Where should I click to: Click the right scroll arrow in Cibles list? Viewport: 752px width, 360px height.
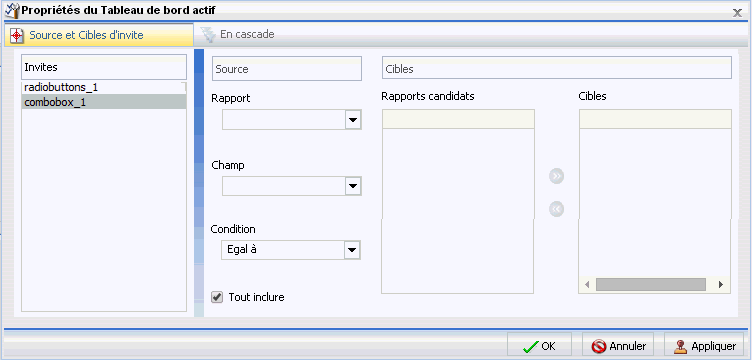click(x=720, y=284)
